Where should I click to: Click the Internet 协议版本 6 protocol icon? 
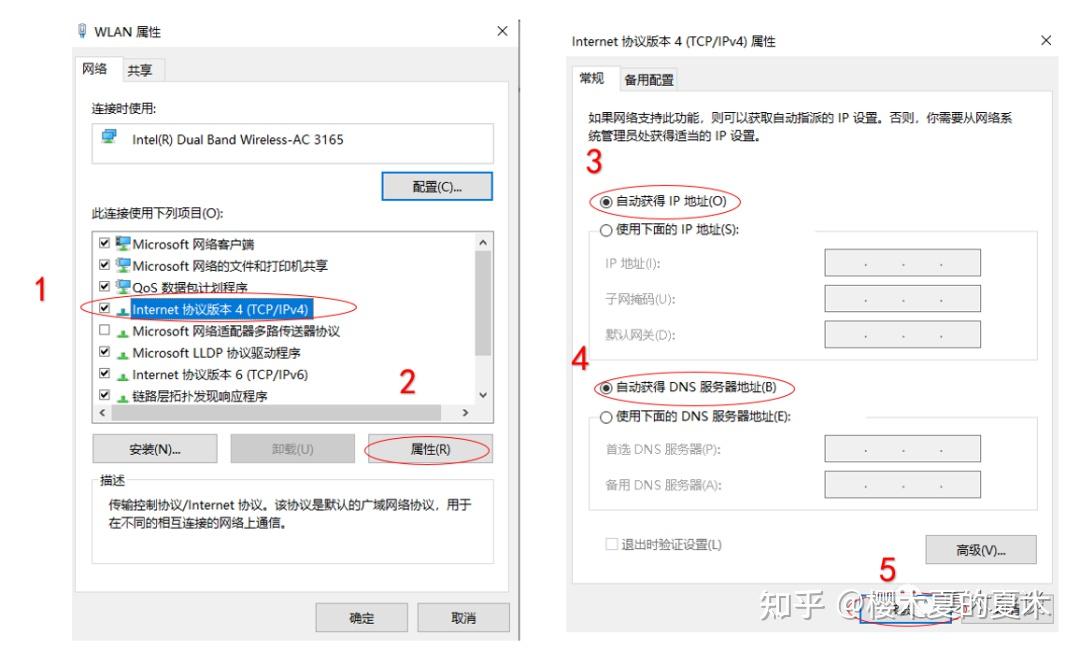pos(123,377)
